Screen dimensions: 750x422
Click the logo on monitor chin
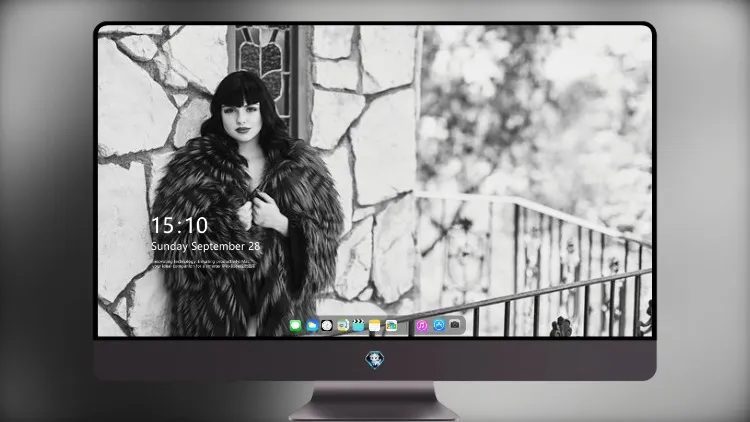tap(375, 360)
